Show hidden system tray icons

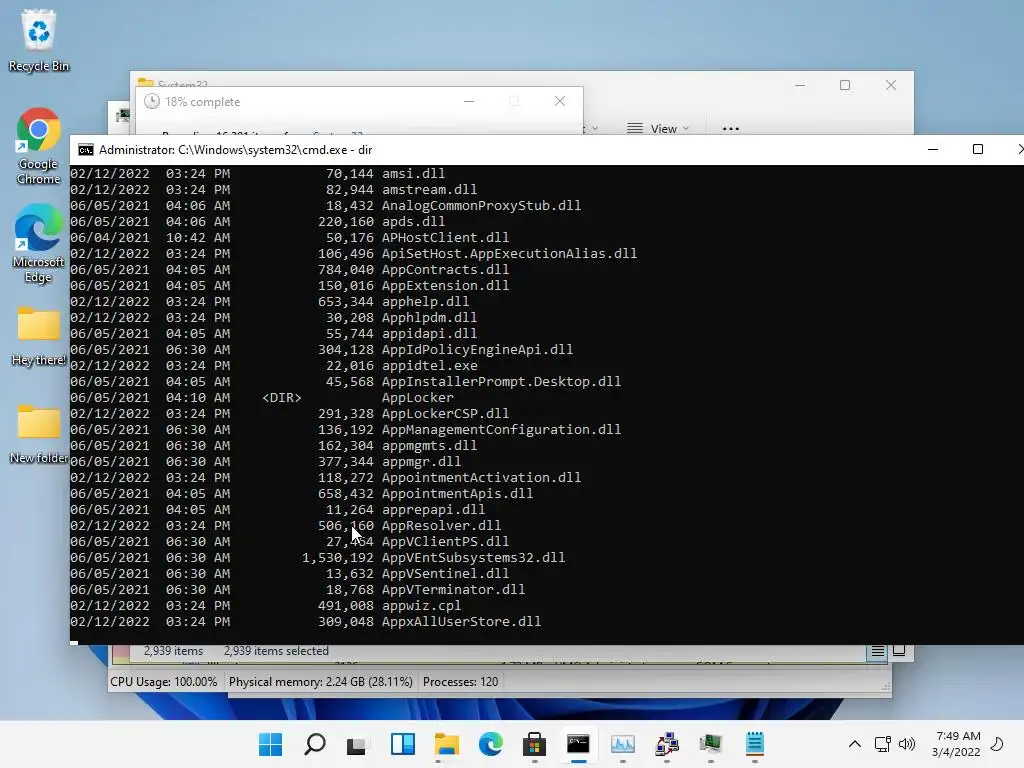point(854,744)
